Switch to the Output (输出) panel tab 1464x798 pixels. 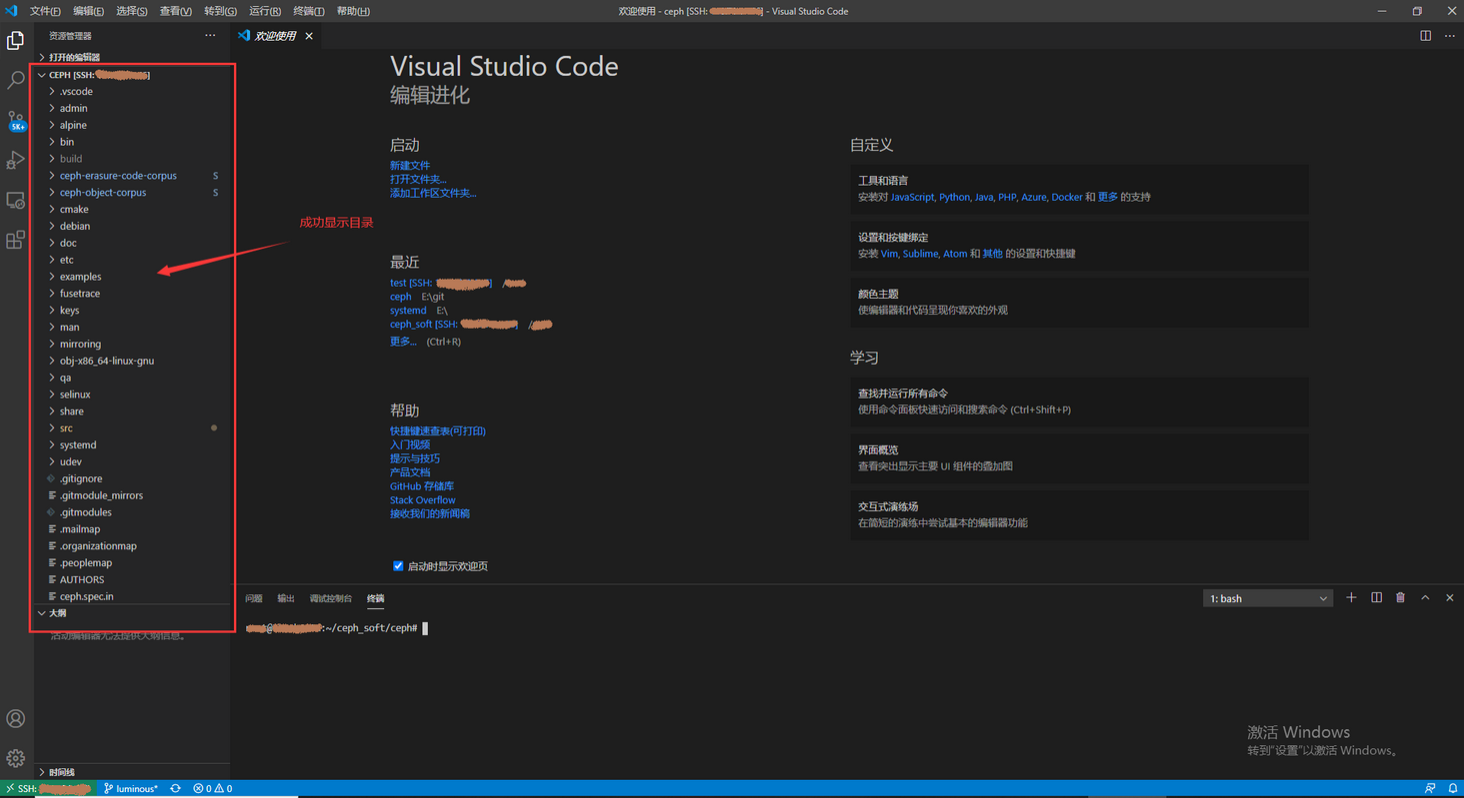coord(286,598)
